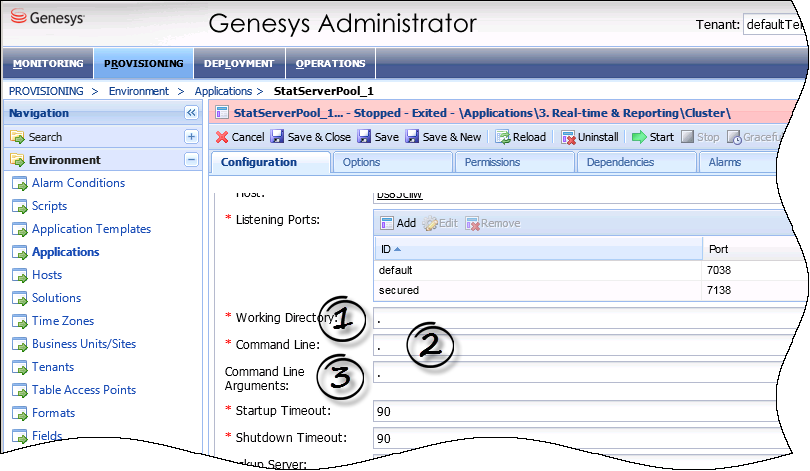Open the DEPLOYMENT menu tab
This screenshot has width=810, height=471.
(x=238, y=63)
